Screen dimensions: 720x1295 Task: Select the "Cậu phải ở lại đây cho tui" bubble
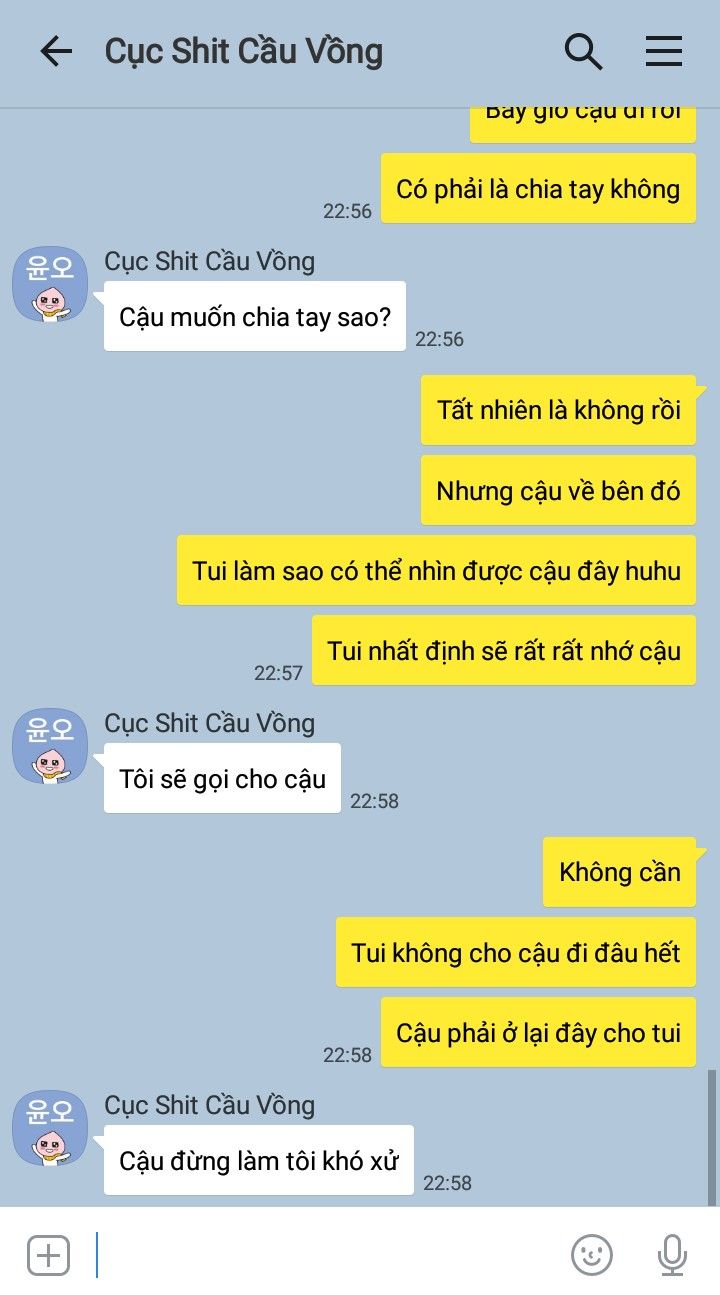tap(538, 1032)
